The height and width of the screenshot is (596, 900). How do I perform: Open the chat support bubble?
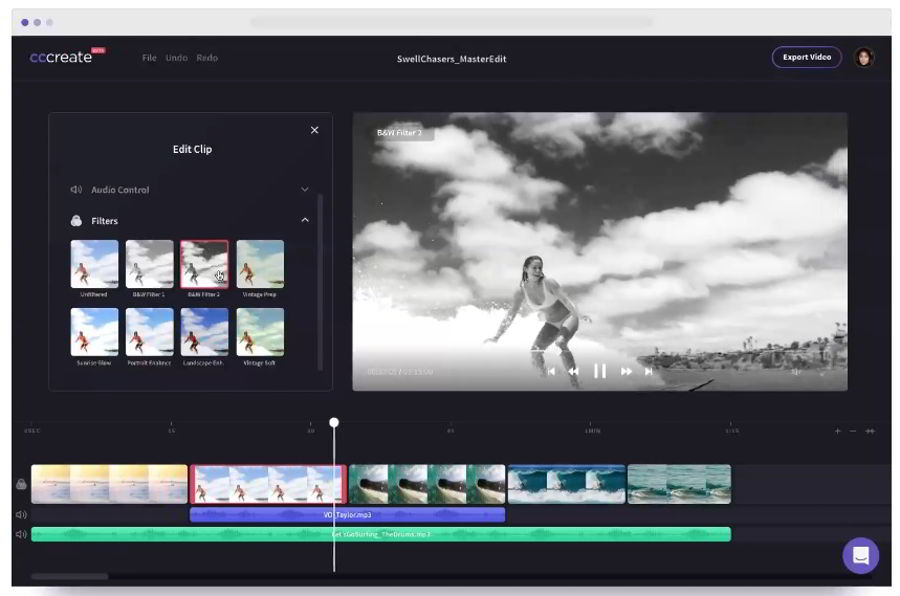[x=860, y=555]
